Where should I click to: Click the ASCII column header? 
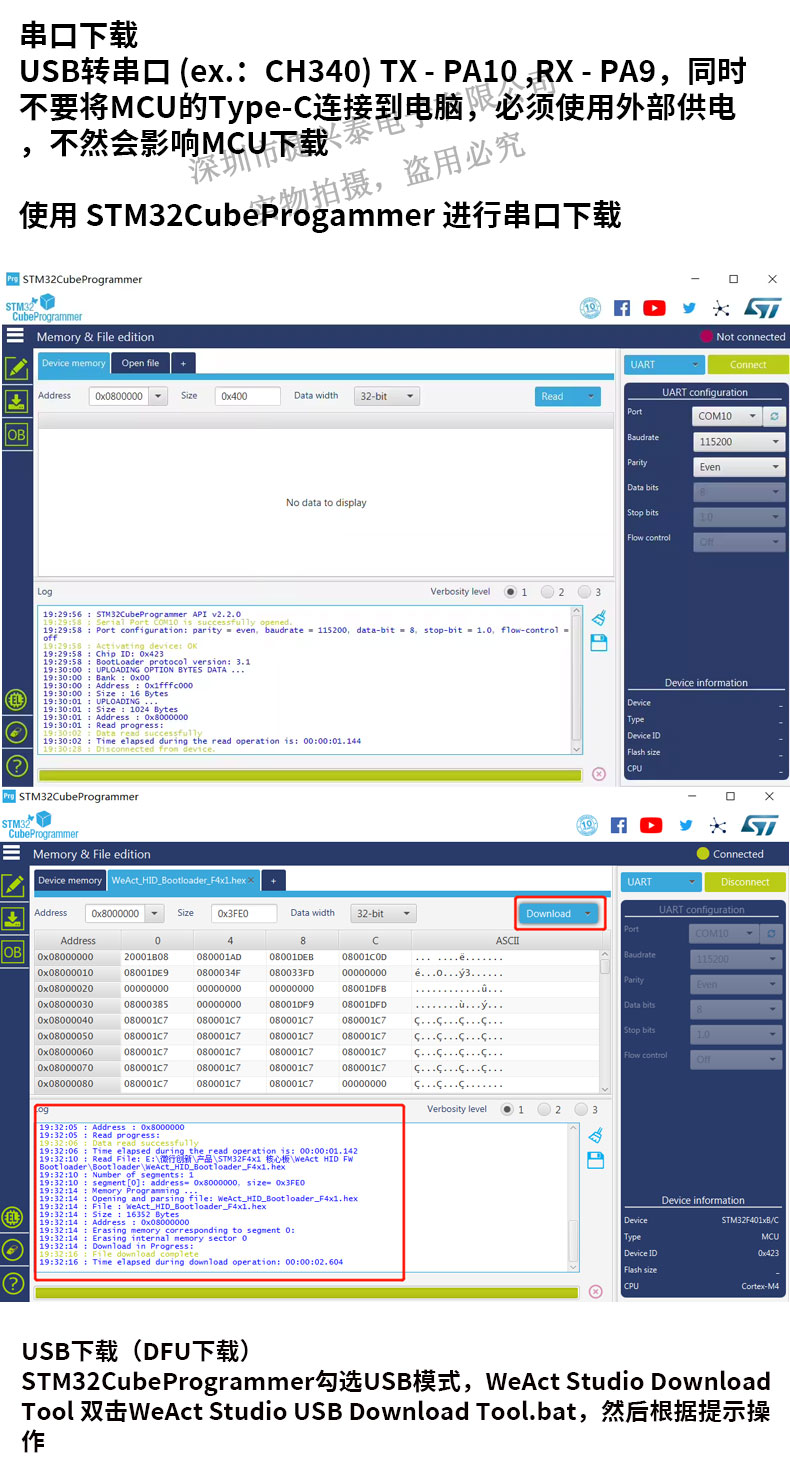pyautogui.click(x=507, y=940)
